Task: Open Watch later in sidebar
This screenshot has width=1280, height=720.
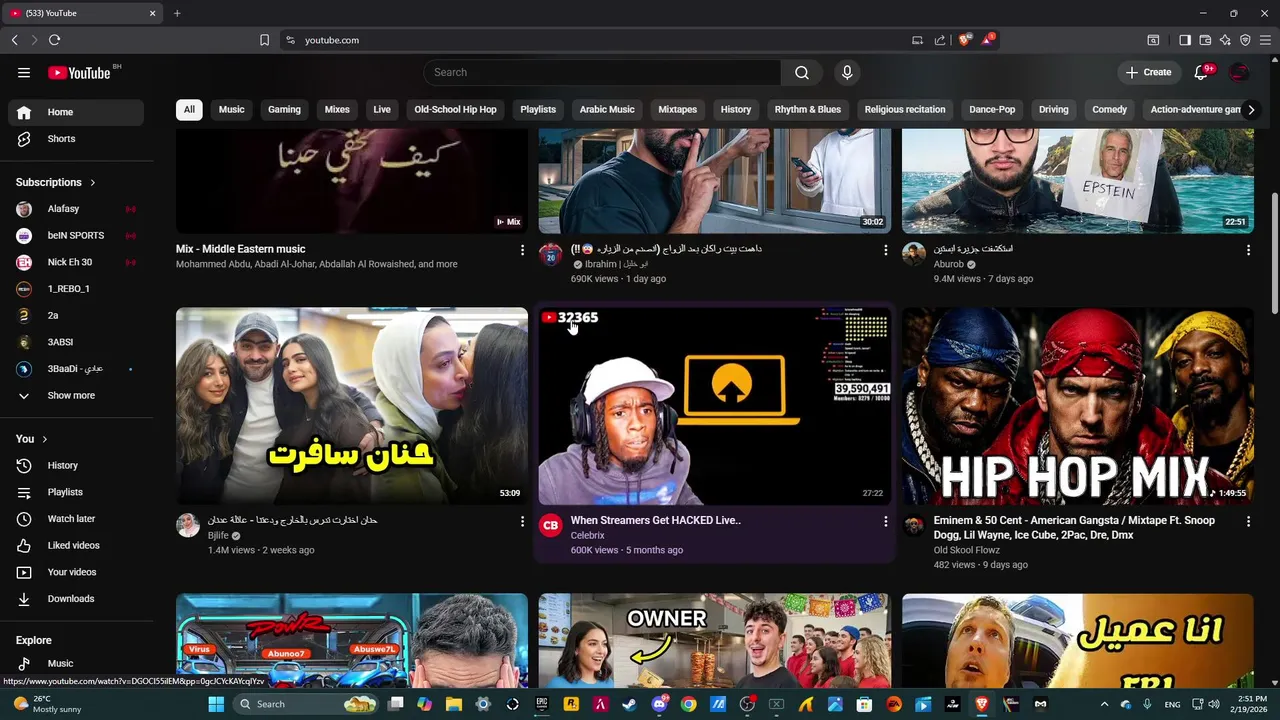Action: [76, 519]
